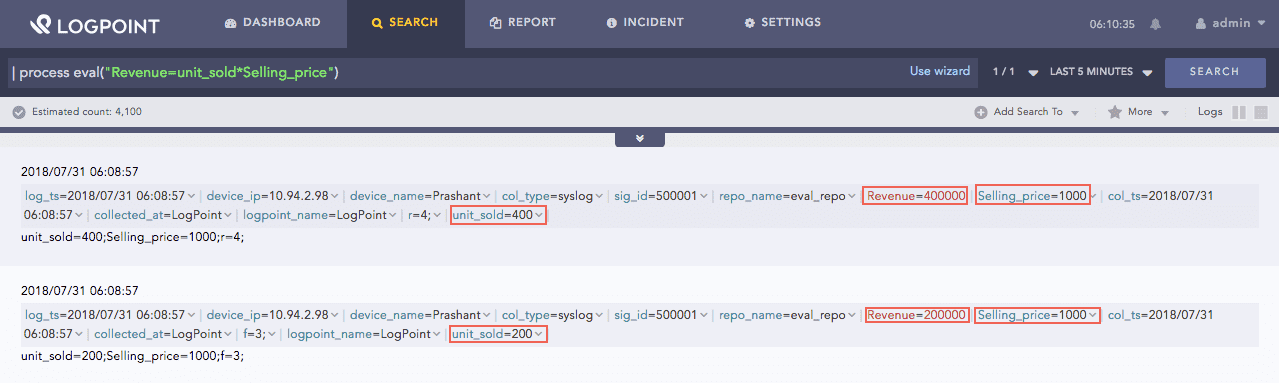Click the notifications bell icon
Screen dimensions: 1279x383
point(1156,23)
